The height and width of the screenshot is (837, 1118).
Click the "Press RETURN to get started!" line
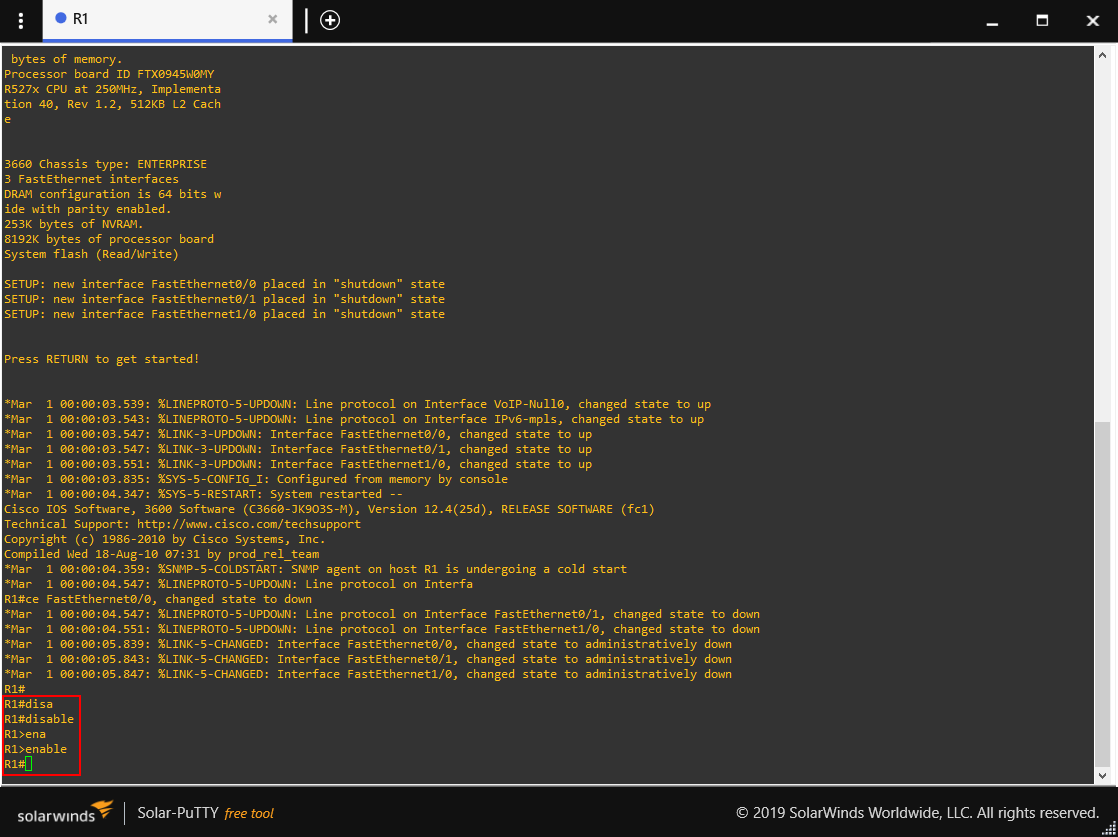(102, 359)
